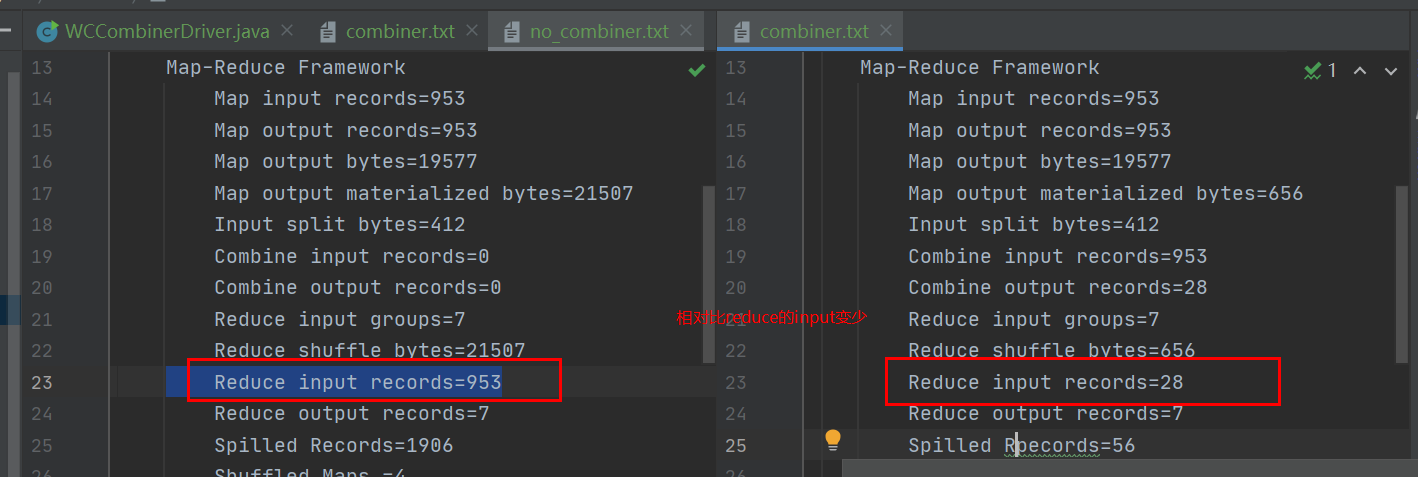This screenshot has height=477, width=1418.
Task: Click the text file icon on no_combiner.txt tab
Action: coord(512,32)
